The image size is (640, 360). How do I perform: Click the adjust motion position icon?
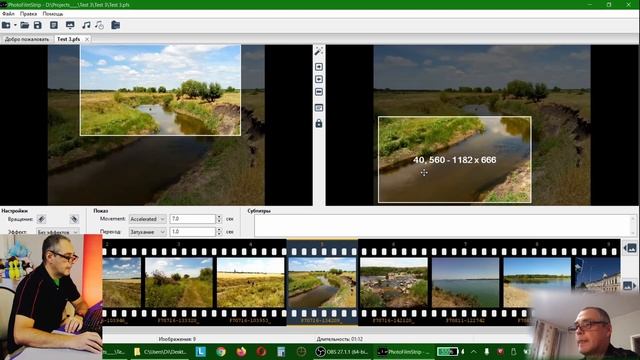tap(319, 108)
